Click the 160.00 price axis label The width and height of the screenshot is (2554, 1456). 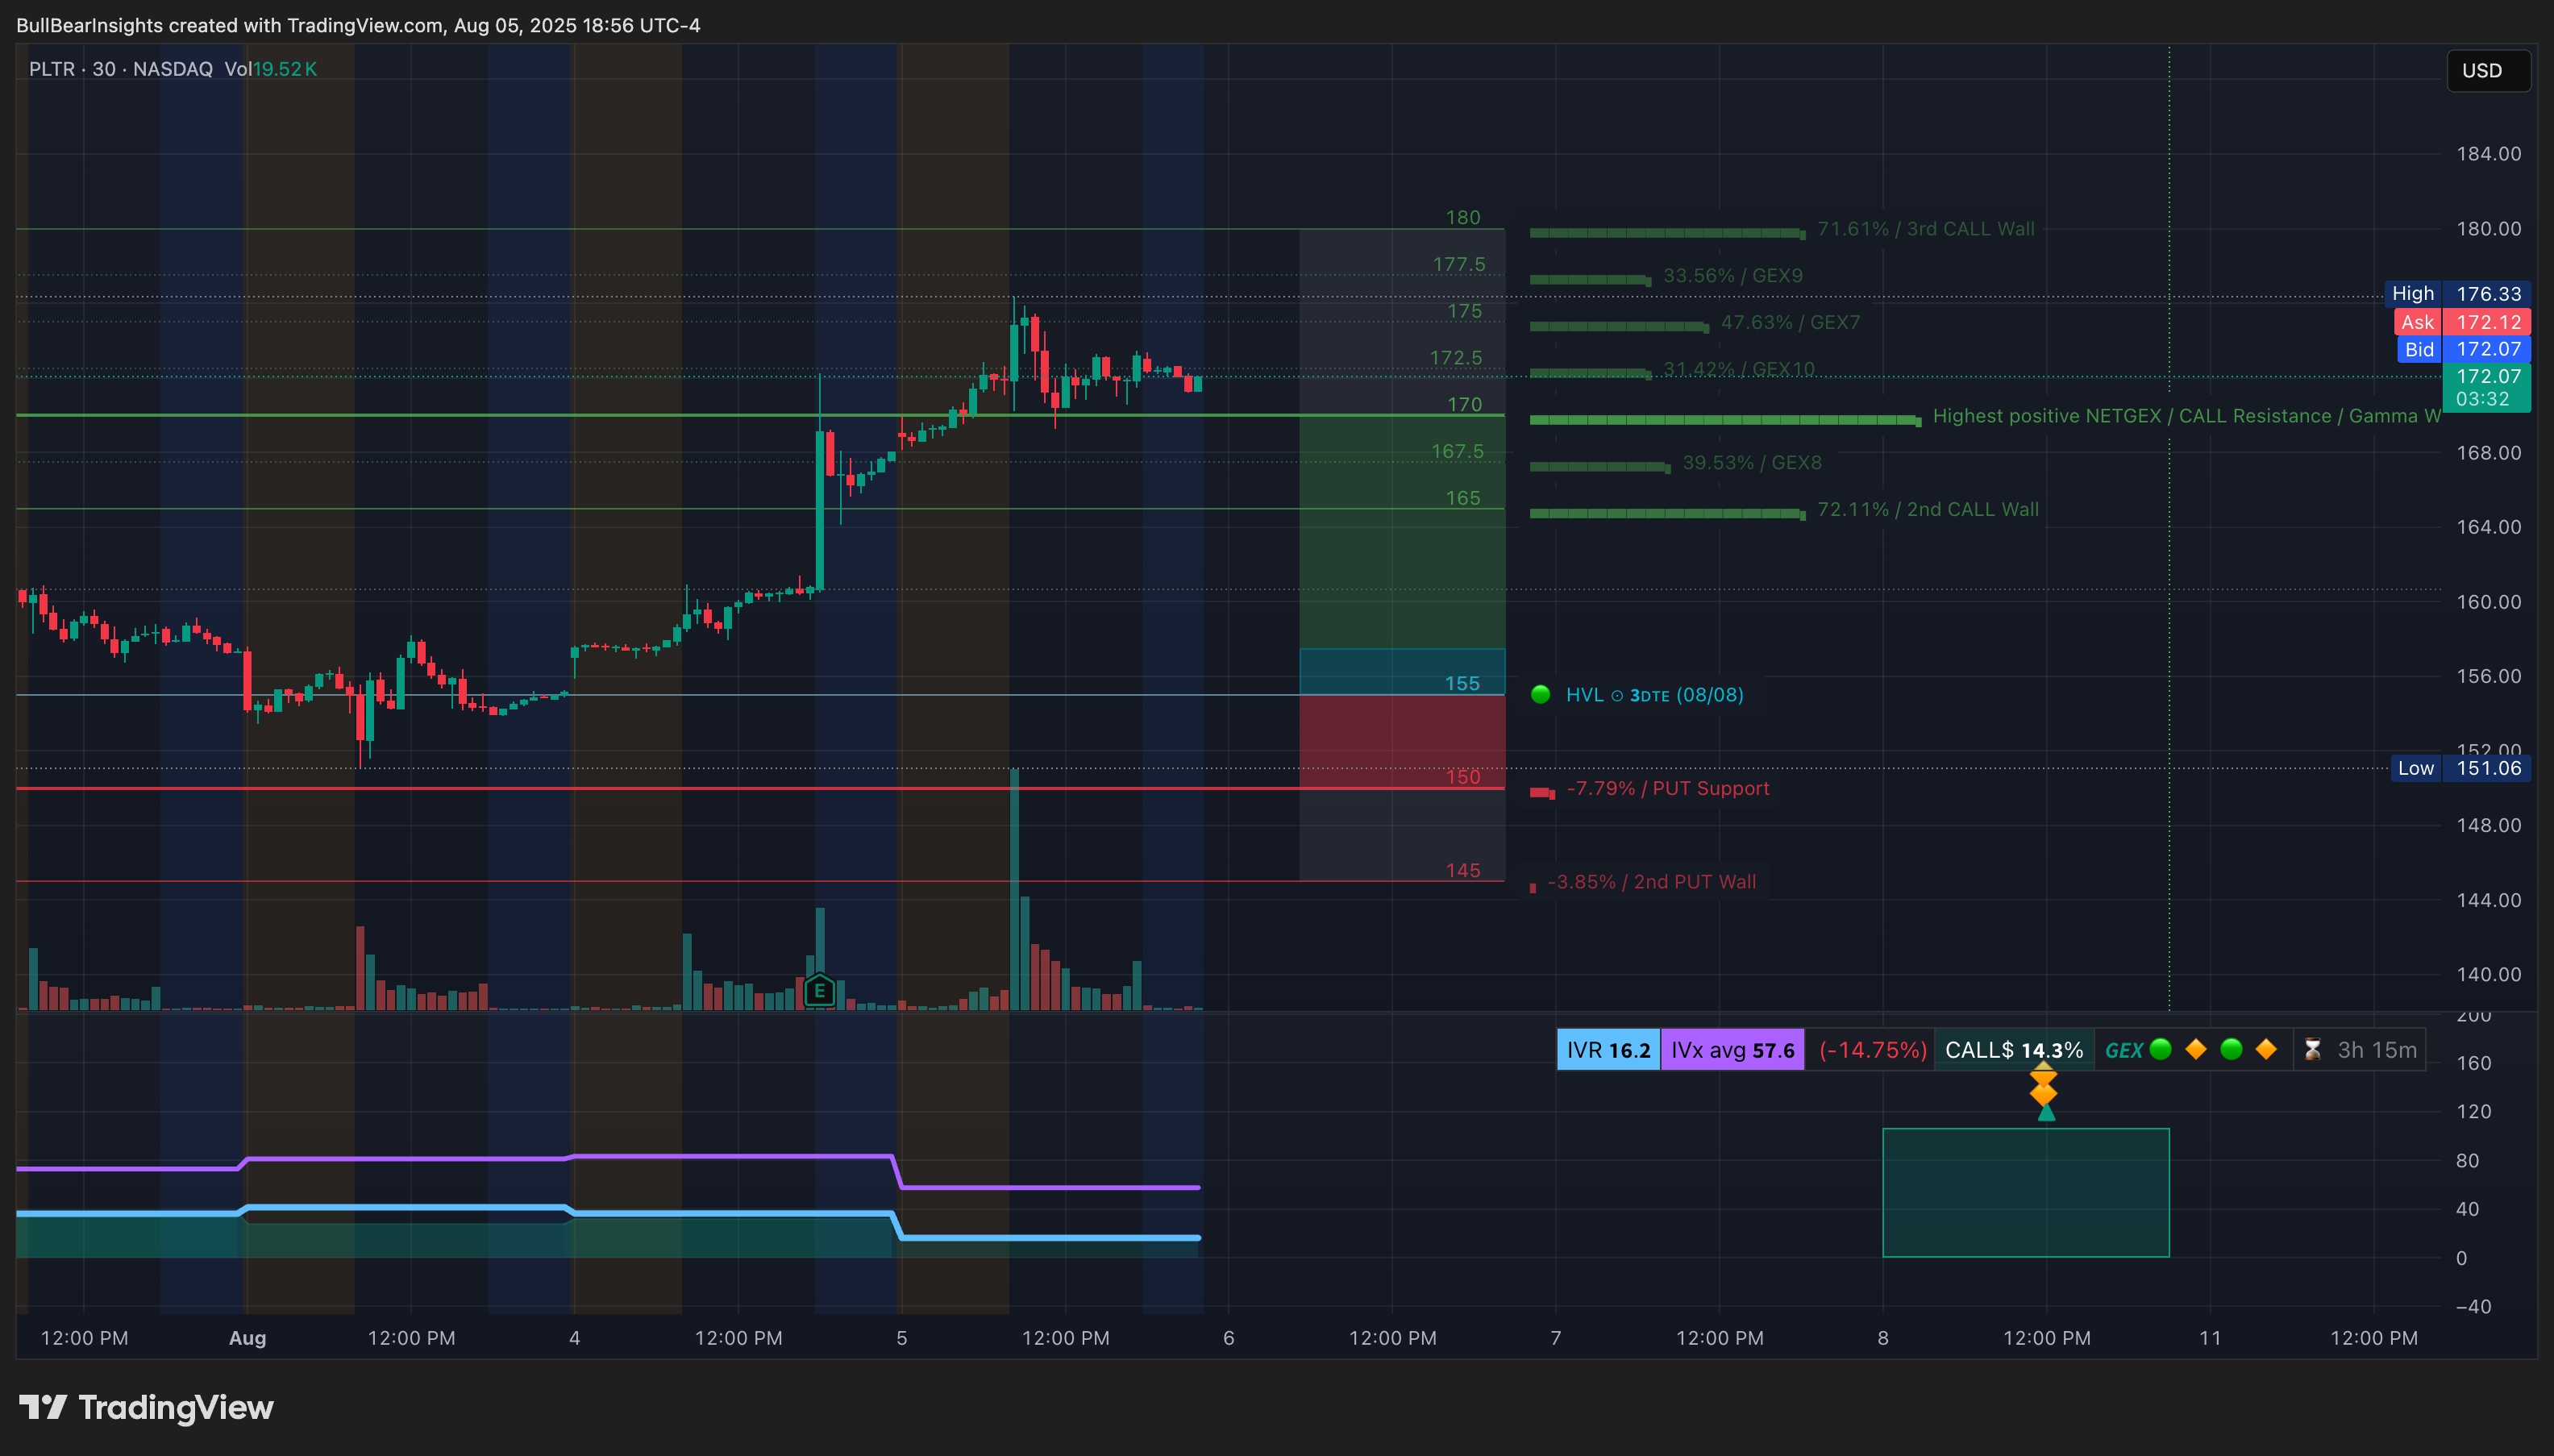pos(2489,602)
